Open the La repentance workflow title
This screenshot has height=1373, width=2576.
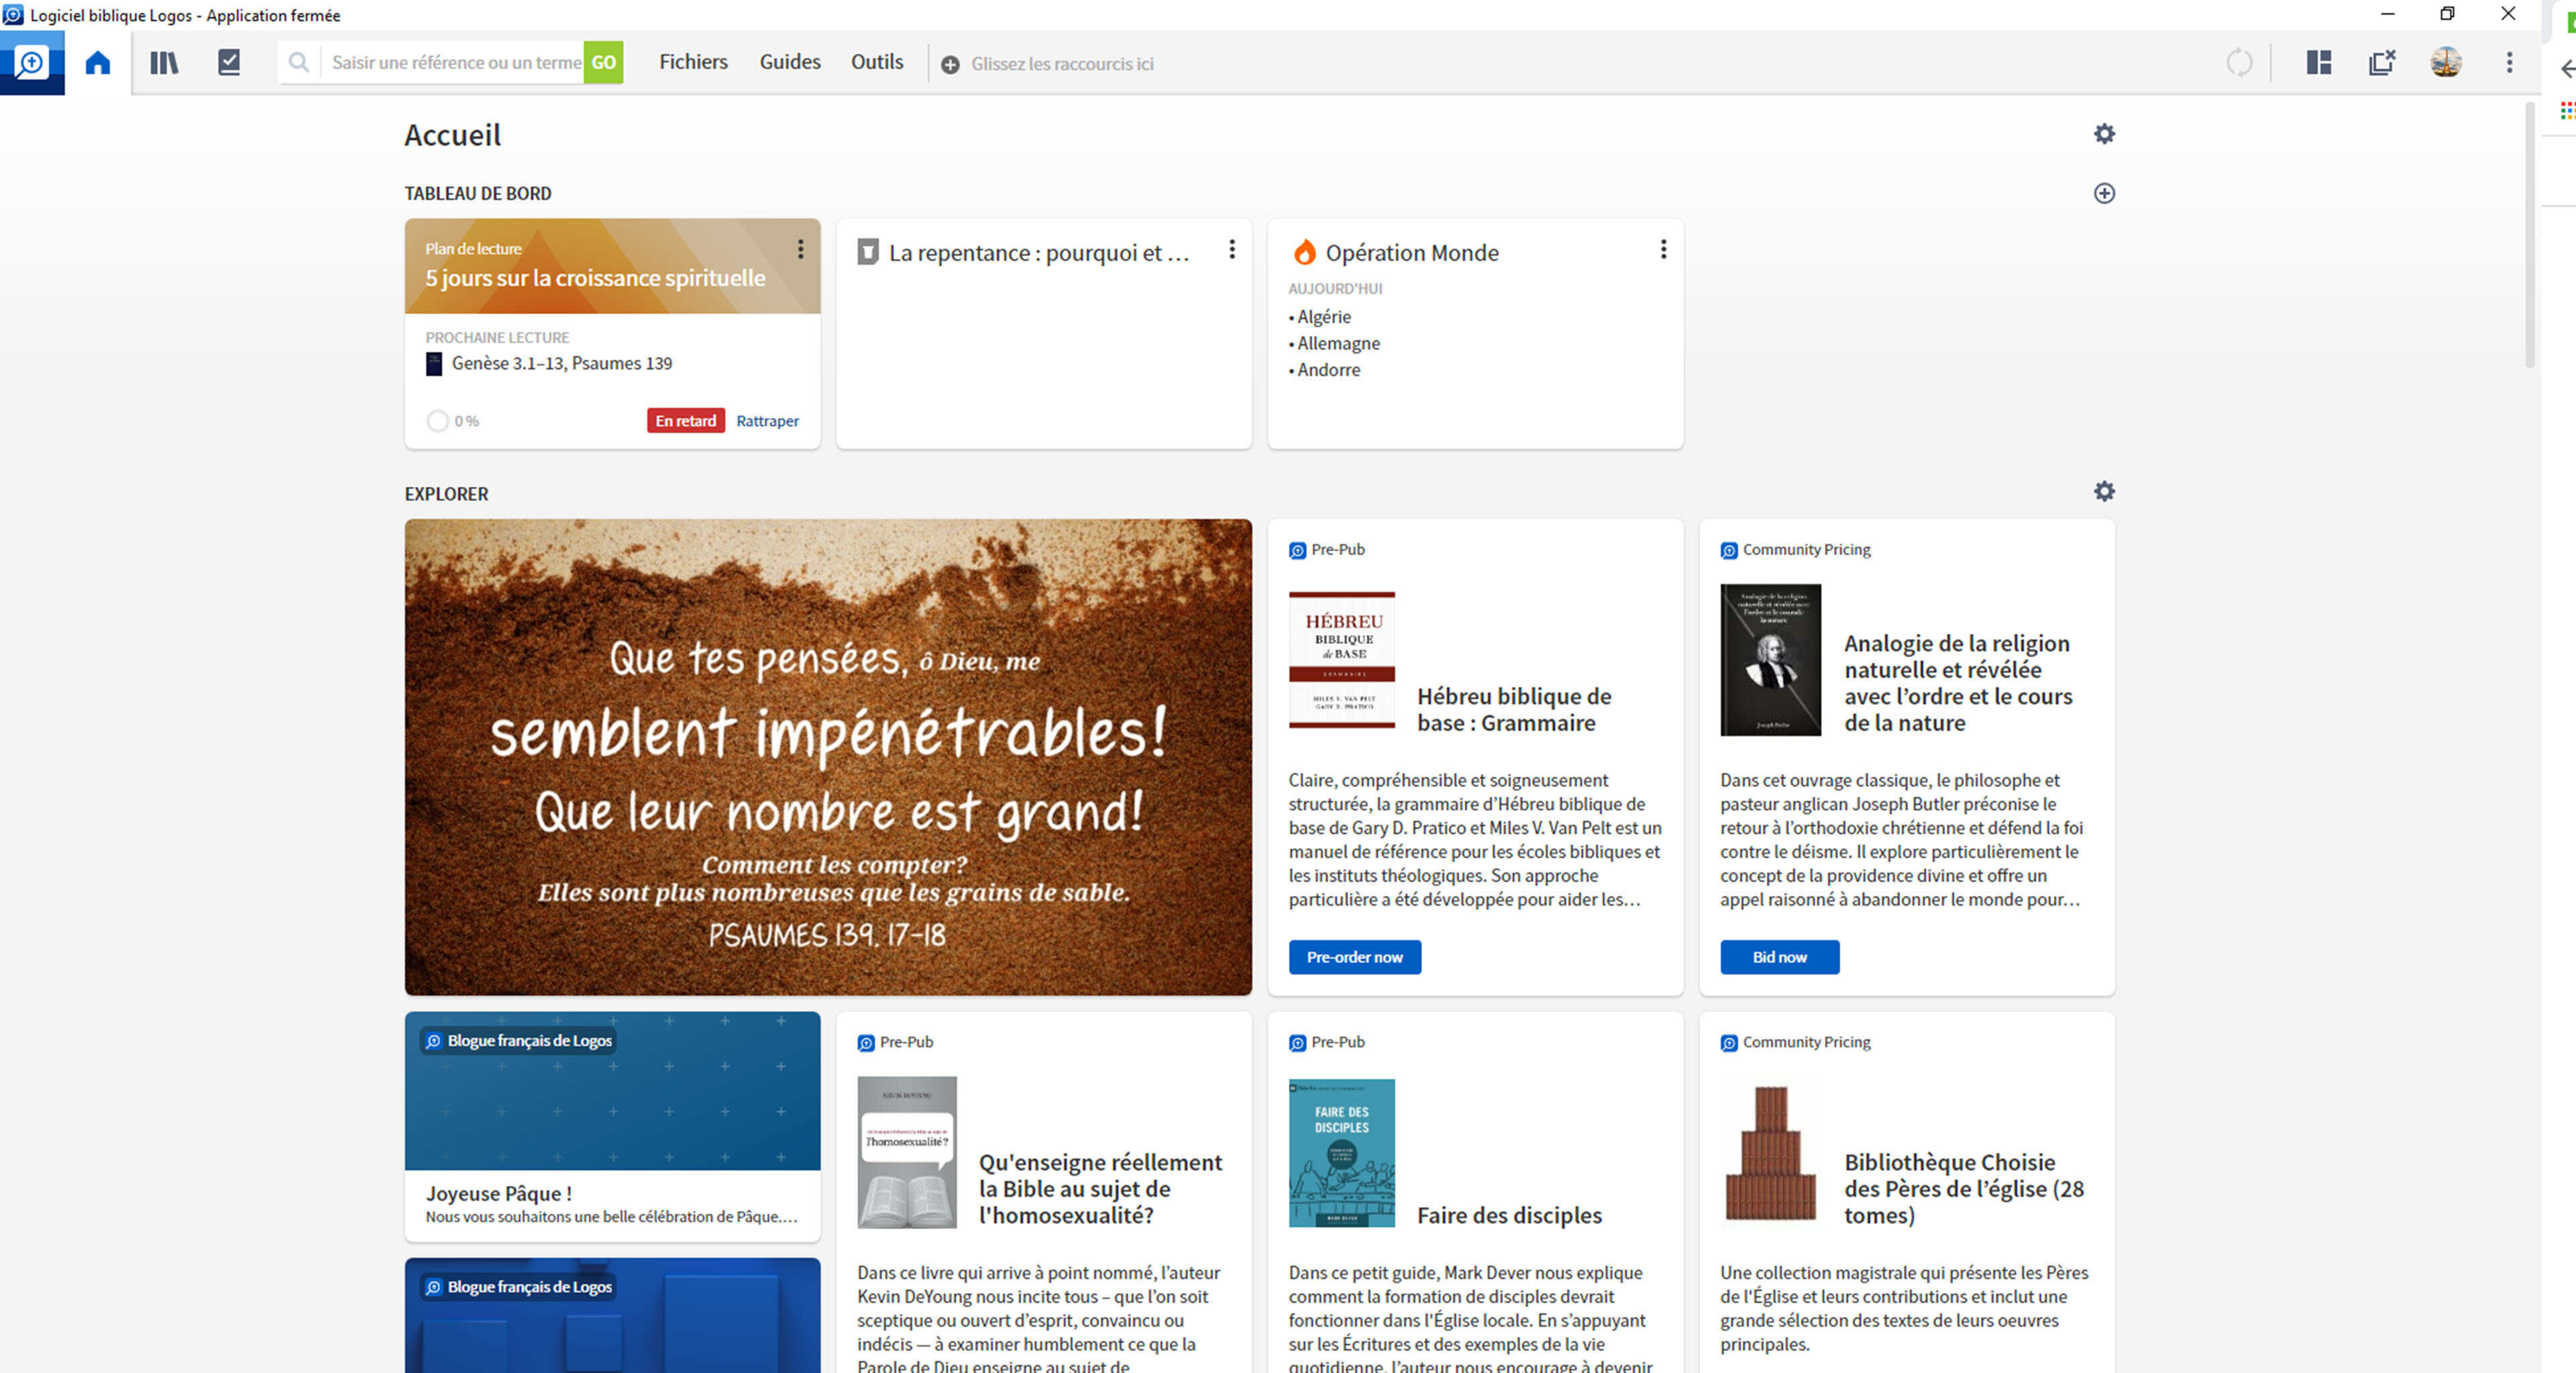tap(1038, 253)
